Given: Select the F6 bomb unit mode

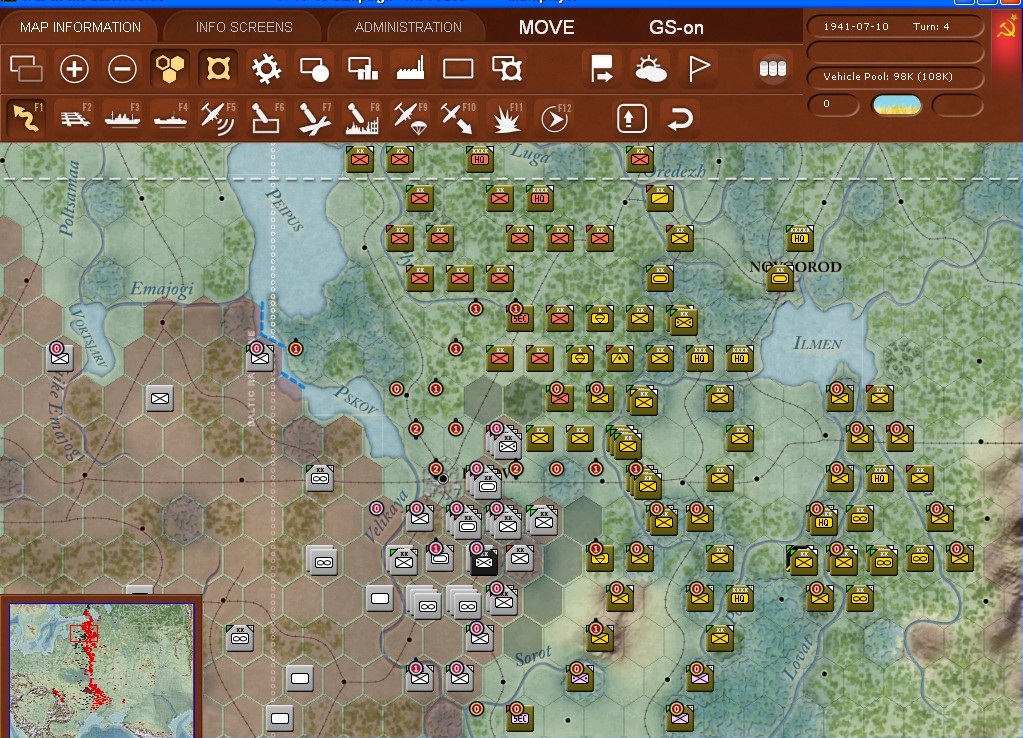Looking at the screenshot, I should point(267,118).
